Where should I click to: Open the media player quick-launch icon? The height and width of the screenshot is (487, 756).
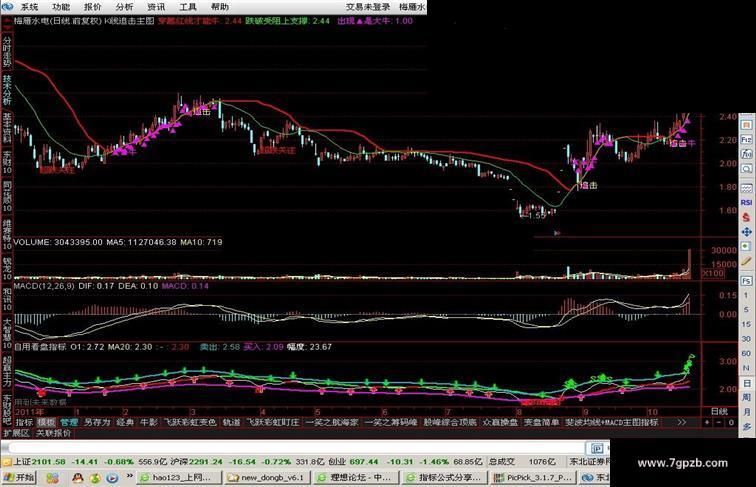click(x=112, y=478)
